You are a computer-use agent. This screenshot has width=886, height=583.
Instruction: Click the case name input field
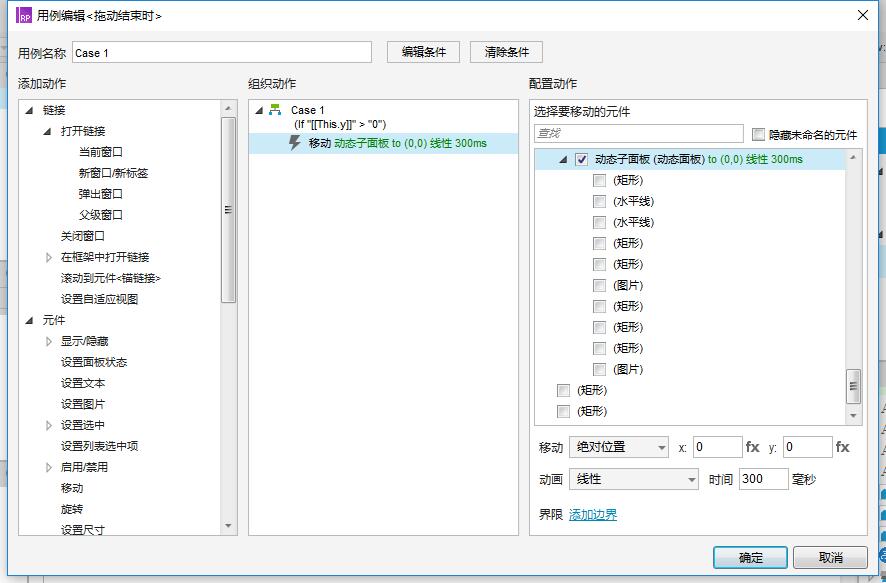[222, 53]
